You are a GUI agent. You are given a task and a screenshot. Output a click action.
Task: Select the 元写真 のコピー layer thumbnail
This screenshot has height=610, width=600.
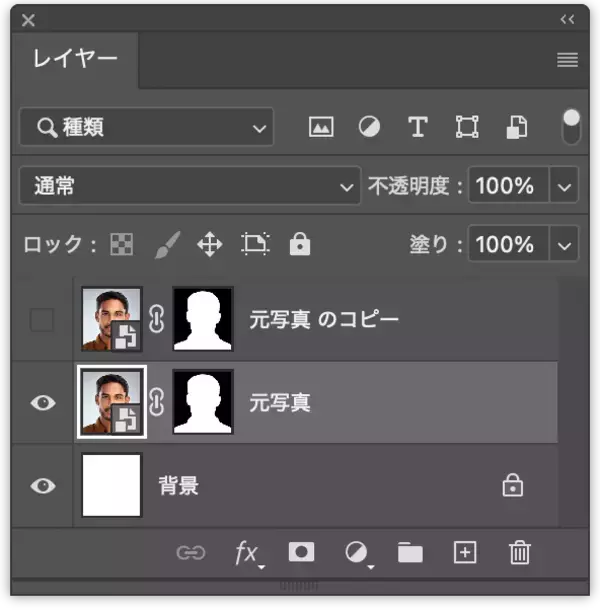coord(112,319)
